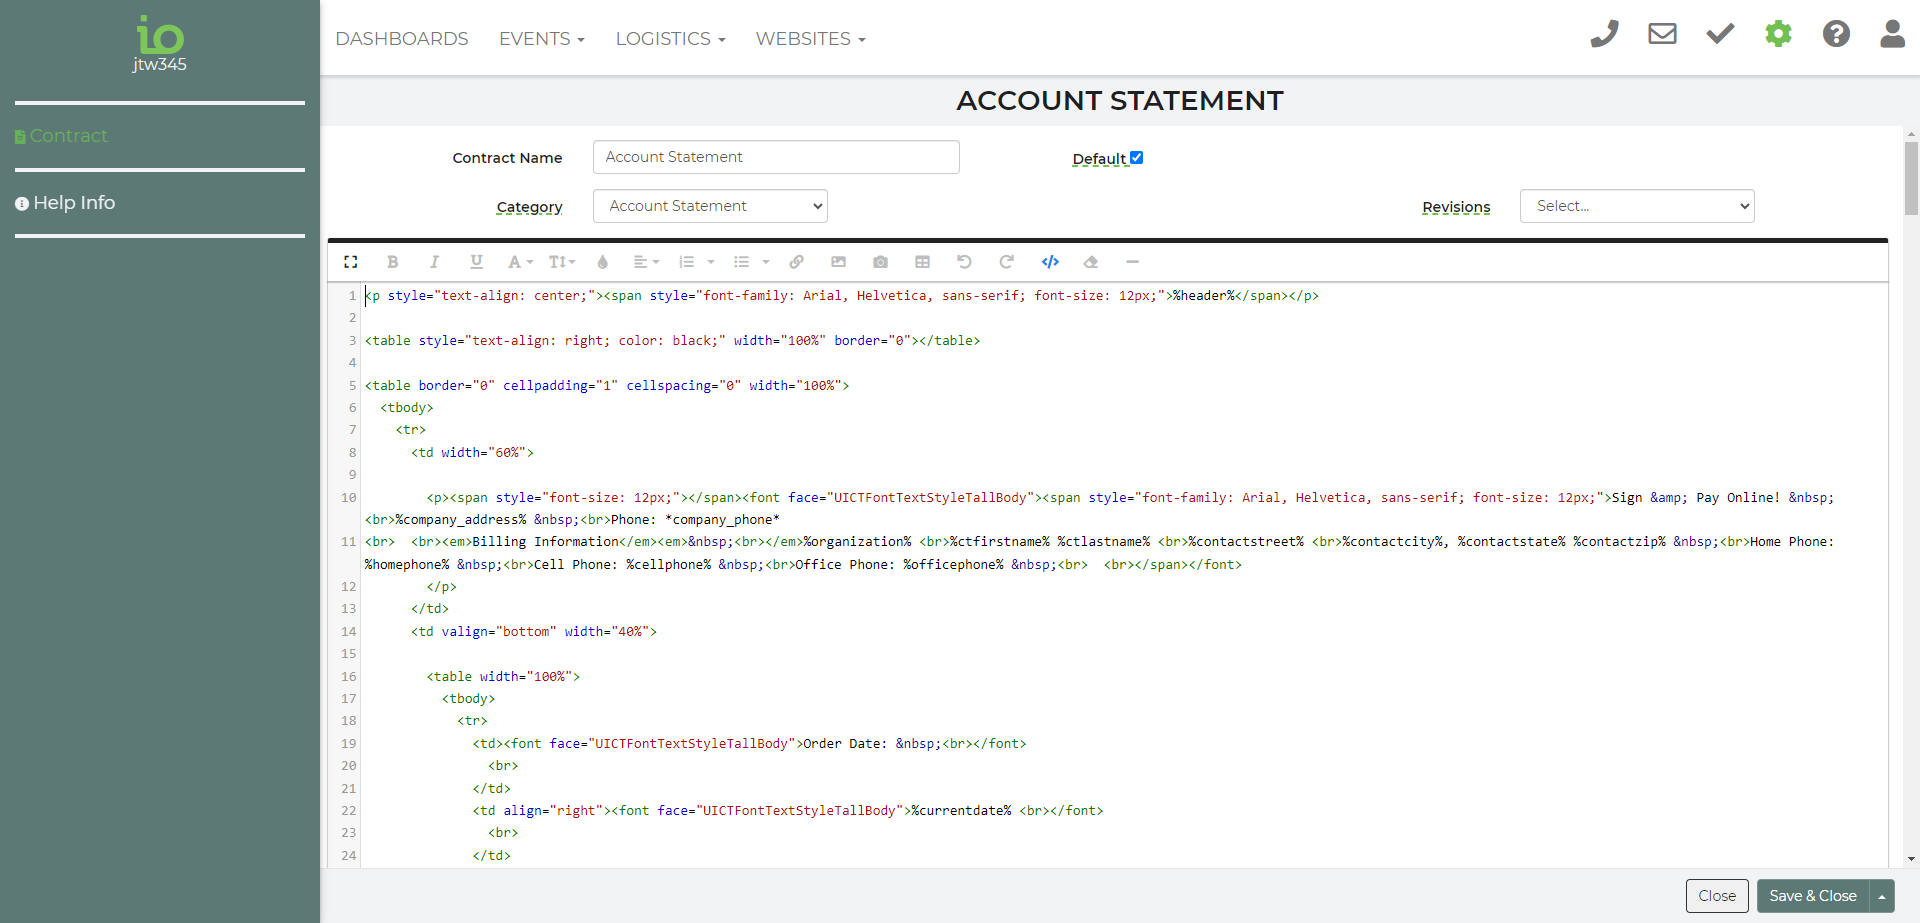Open help via the question mark icon
The width and height of the screenshot is (1920, 923).
coord(1836,34)
